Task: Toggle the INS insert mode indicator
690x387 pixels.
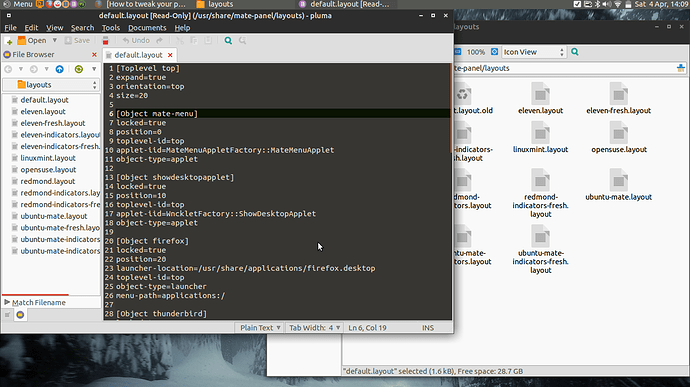Action: click(x=428, y=328)
